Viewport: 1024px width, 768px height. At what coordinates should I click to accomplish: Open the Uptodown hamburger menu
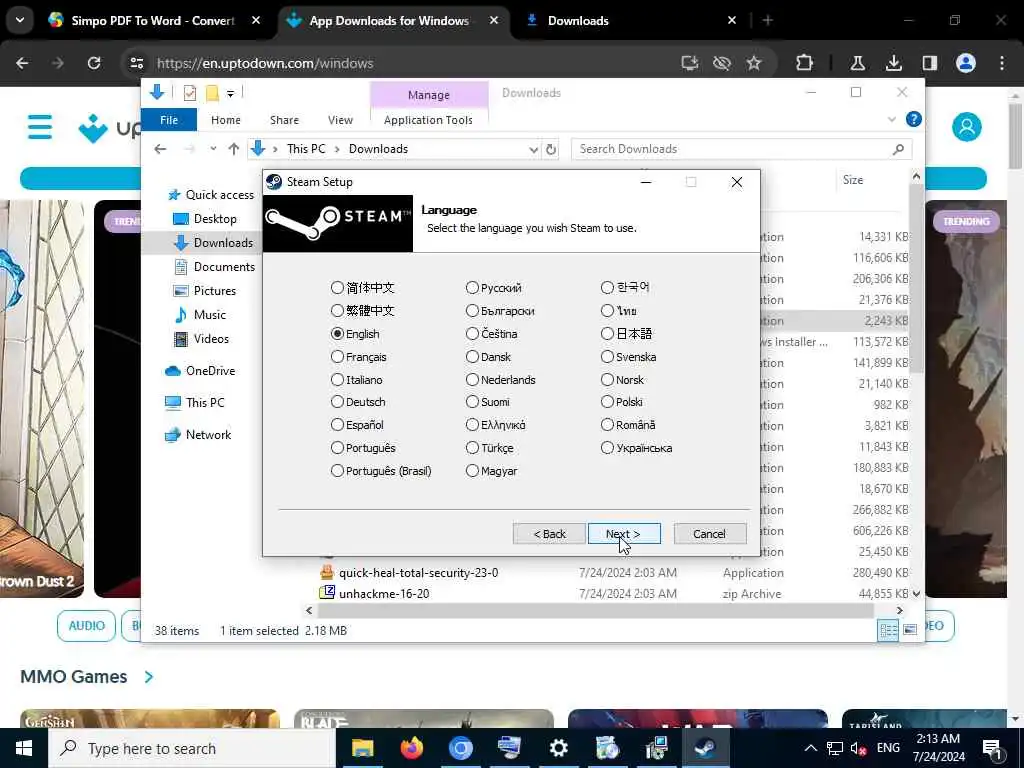(40, 127)
